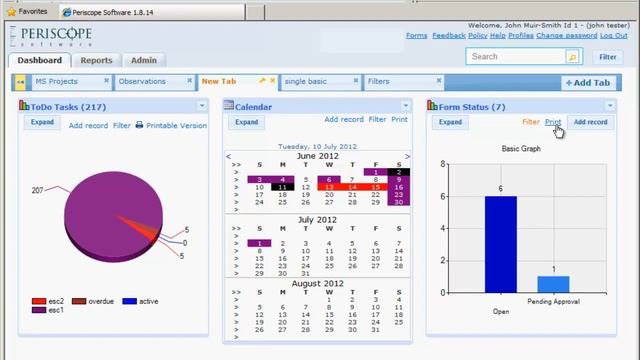Click the esc1 purple legend swatch
Screen dimensions: 640x360
(x=39, y=310)
